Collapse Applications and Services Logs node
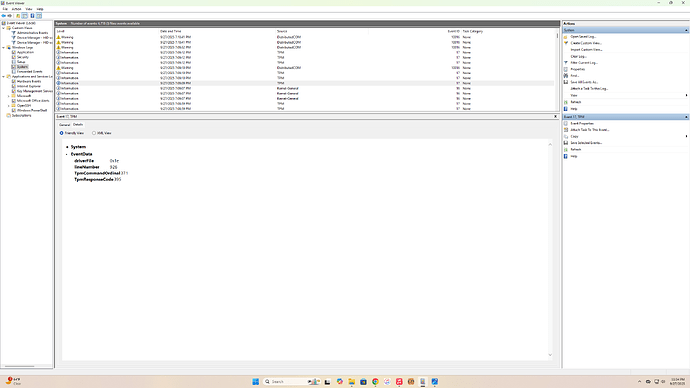Screen dimensions: 690x388 coord(4,77)
